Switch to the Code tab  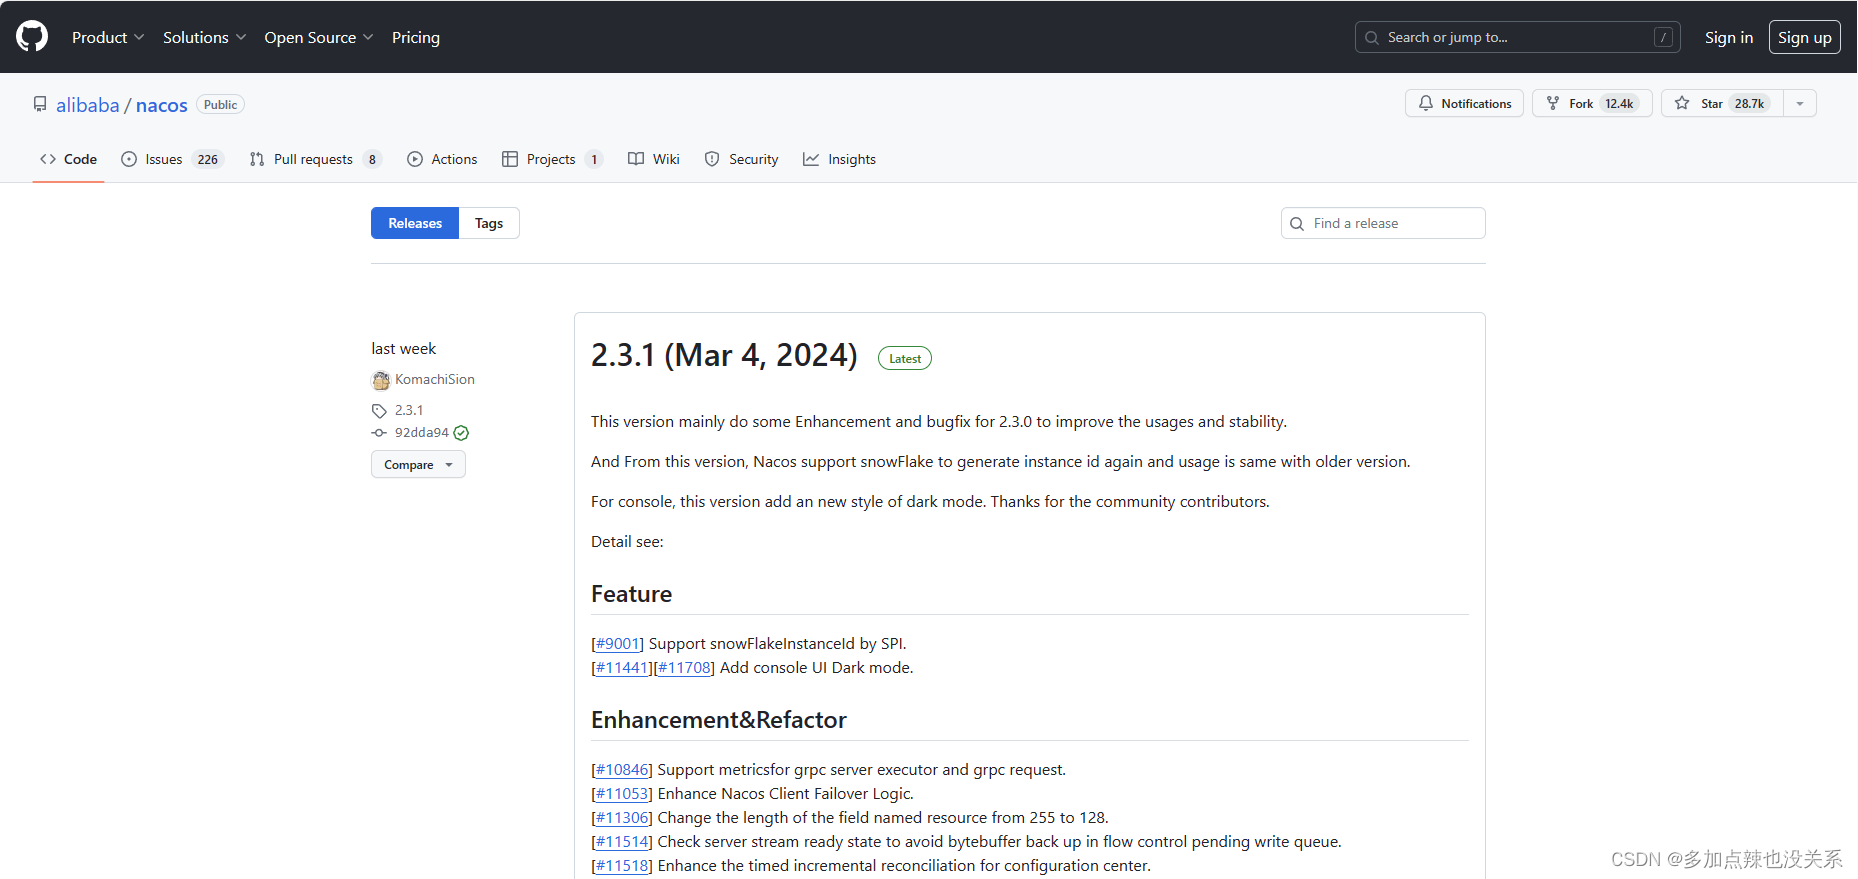[x=69, y=159]
